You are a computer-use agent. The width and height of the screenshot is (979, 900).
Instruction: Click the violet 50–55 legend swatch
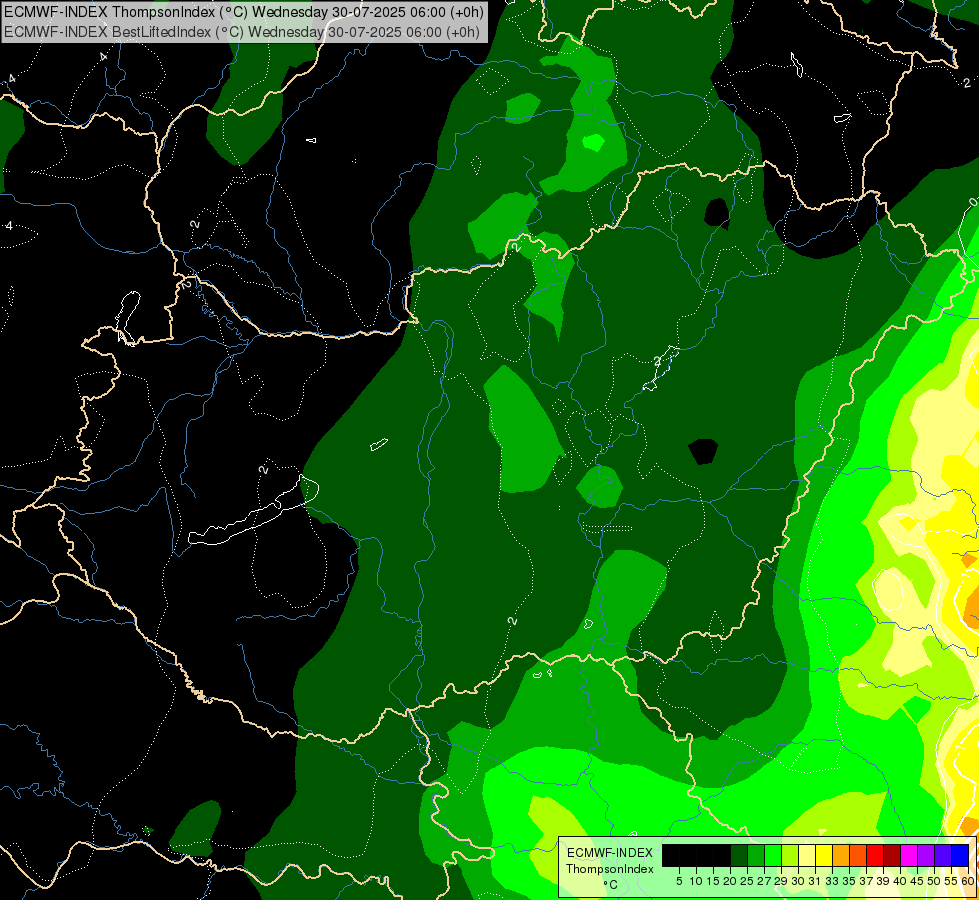(943, 855)
